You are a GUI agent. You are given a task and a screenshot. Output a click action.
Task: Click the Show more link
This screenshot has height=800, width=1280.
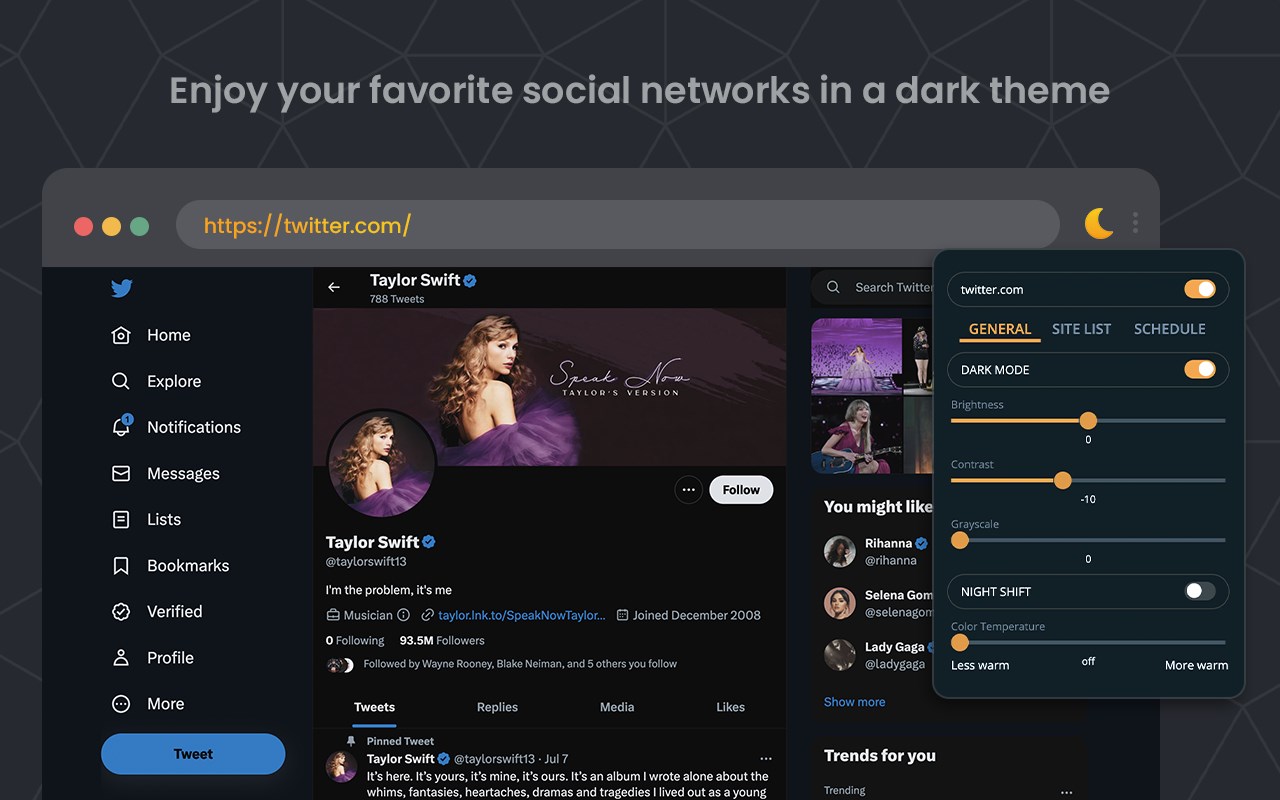(x=854, y=702)
